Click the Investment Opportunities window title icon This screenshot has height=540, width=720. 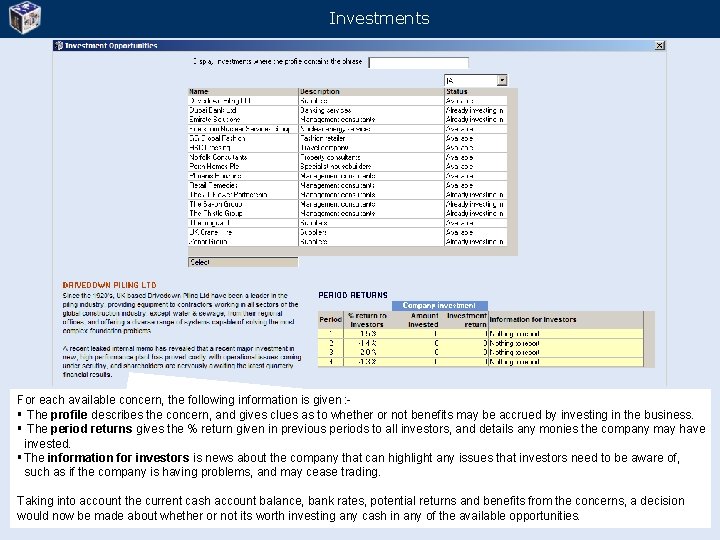(59, 45)
